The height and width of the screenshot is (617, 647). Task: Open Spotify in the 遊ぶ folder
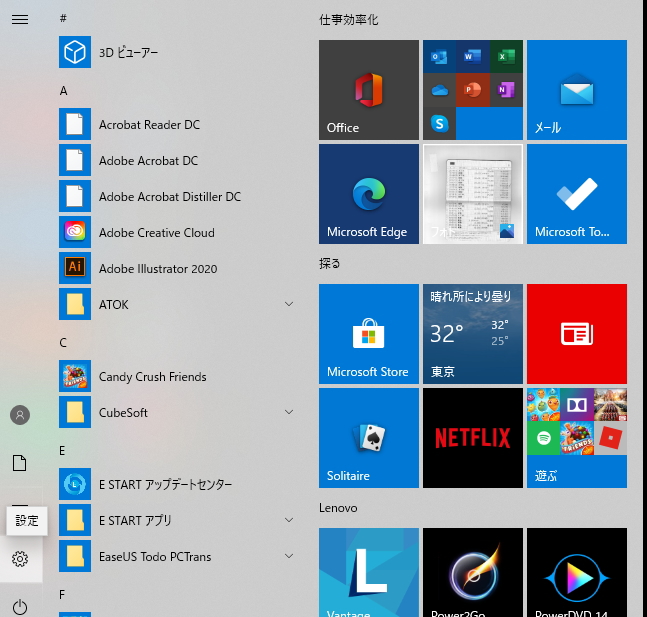pos(543,438)
